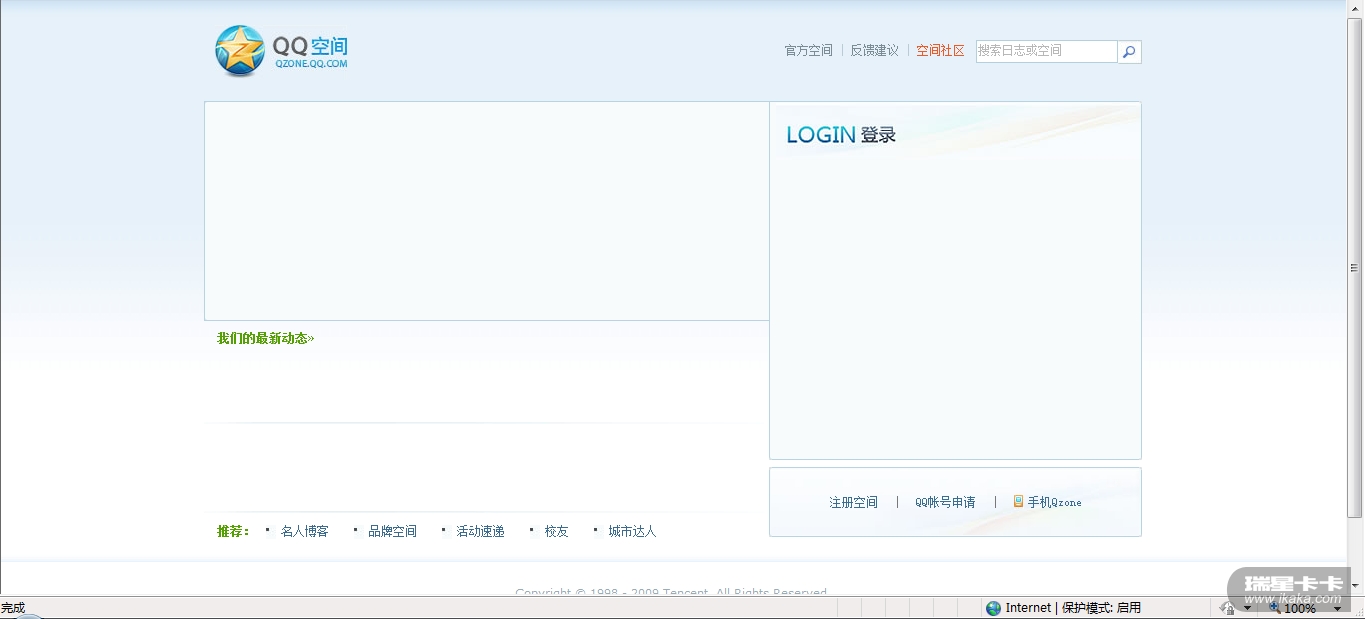Click the vertical scrollbar thumb

click(x=1355, y=268)
